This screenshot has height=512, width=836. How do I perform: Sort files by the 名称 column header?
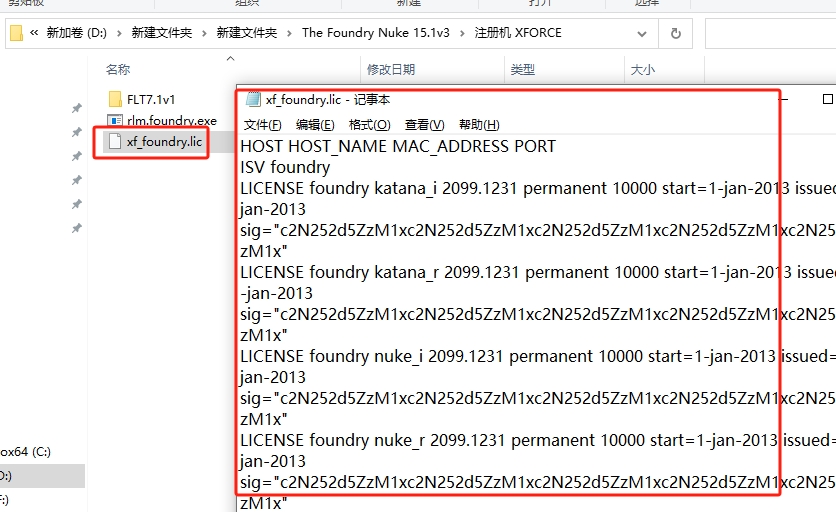click(118, 70)
